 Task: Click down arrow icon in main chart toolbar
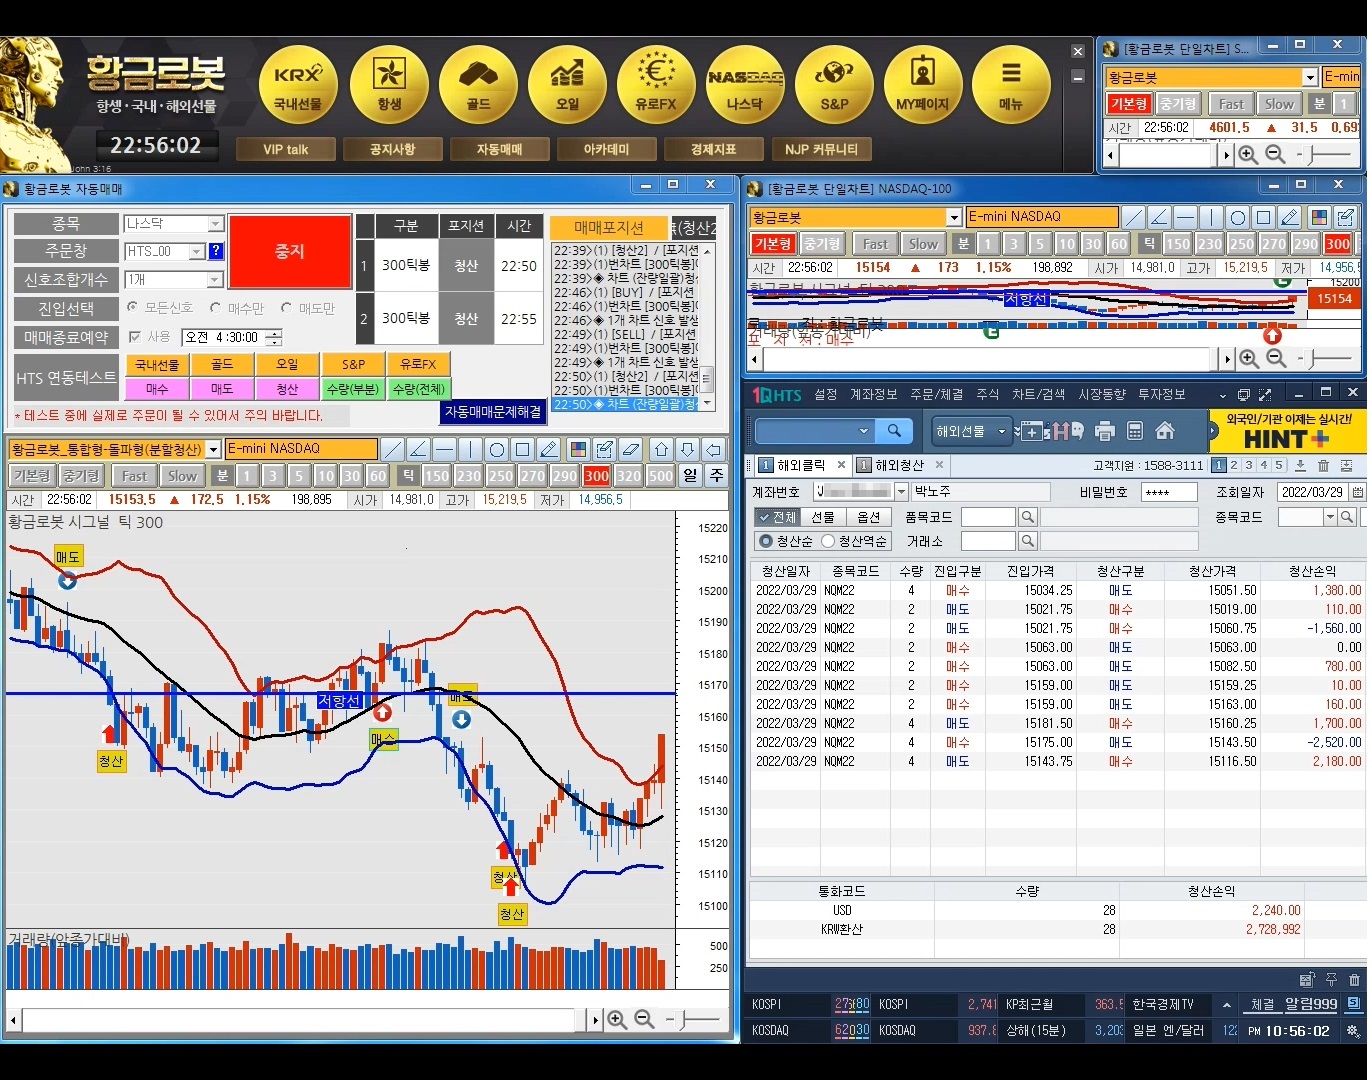687,449
